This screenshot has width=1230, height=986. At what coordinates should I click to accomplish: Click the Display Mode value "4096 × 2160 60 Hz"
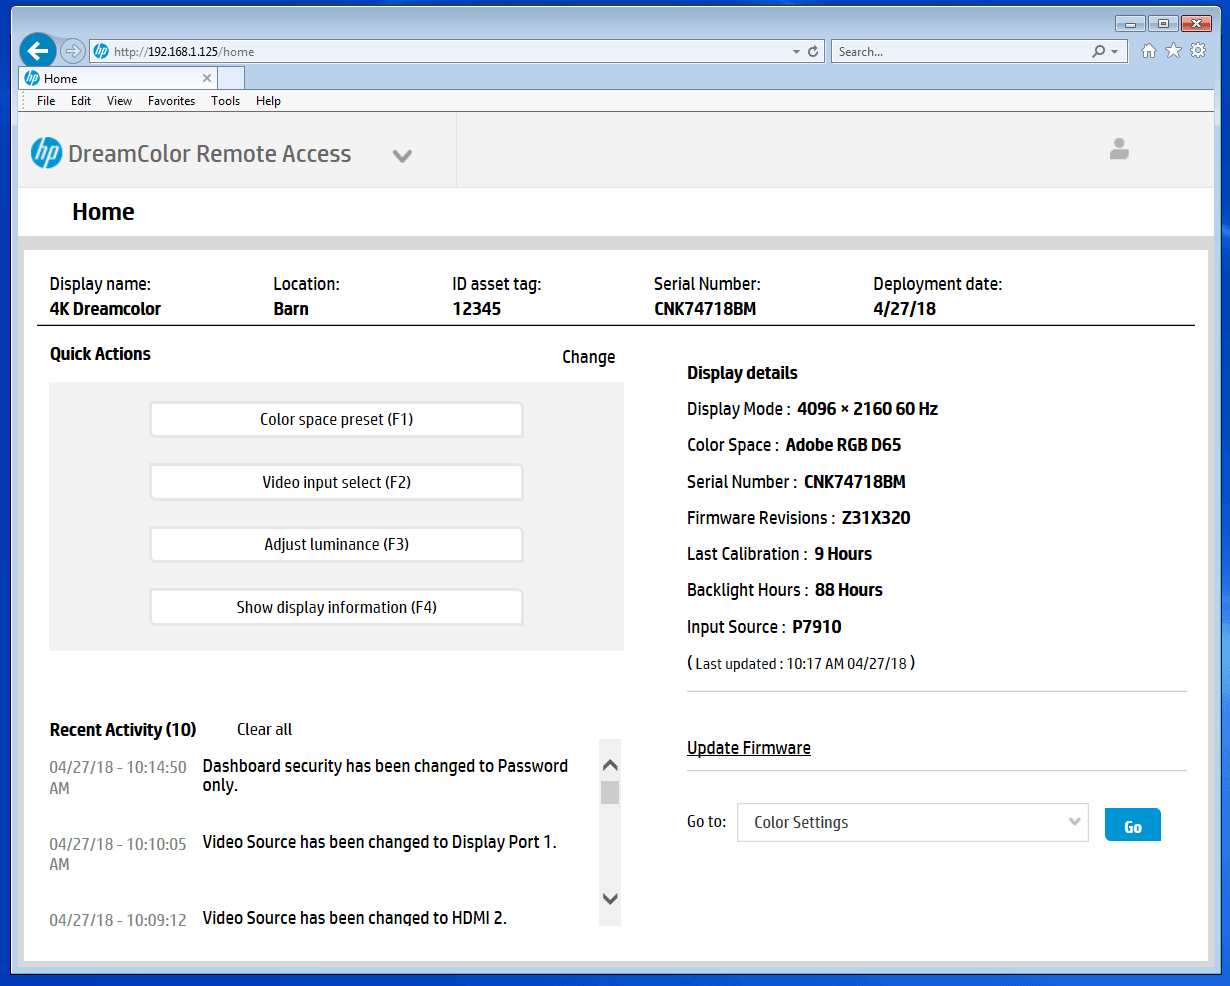868,409
